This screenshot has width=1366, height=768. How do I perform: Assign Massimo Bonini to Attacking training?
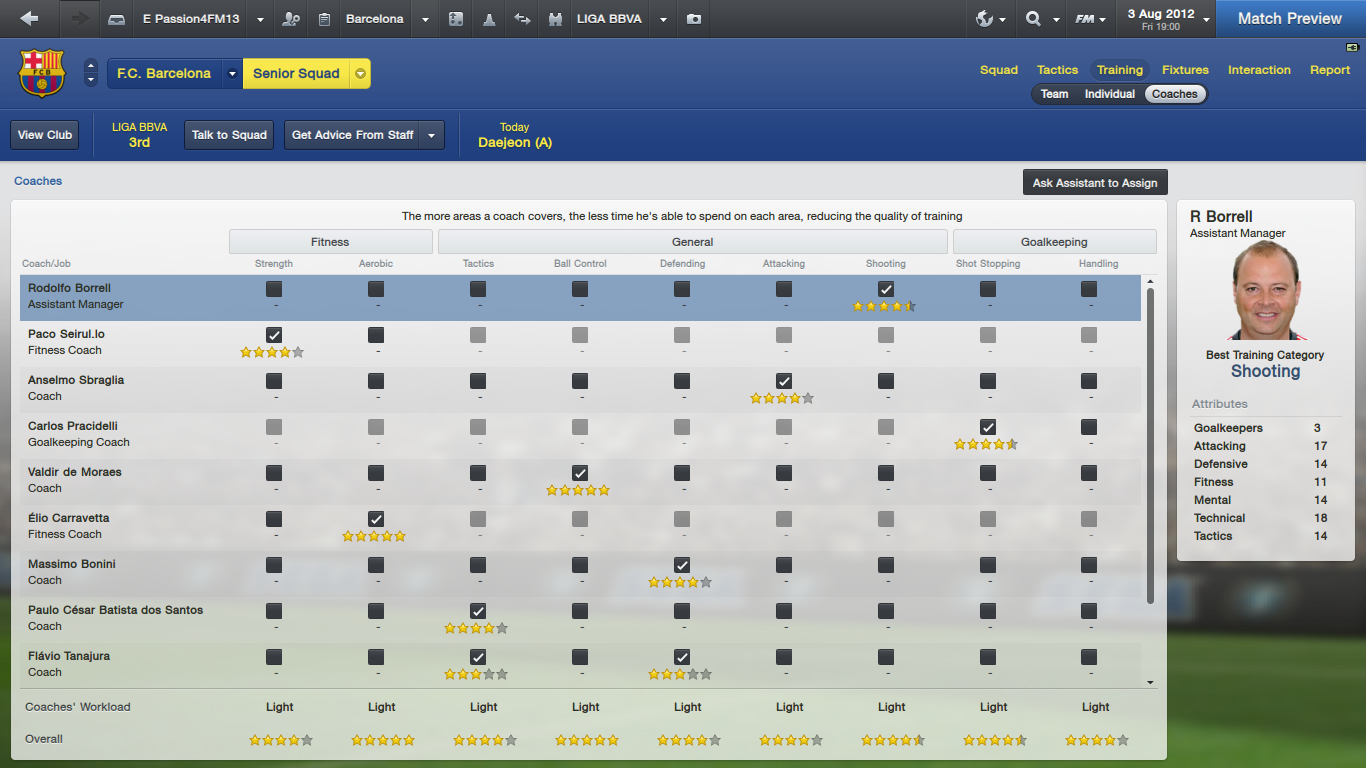pyautogui.click(x=783, y=565)
